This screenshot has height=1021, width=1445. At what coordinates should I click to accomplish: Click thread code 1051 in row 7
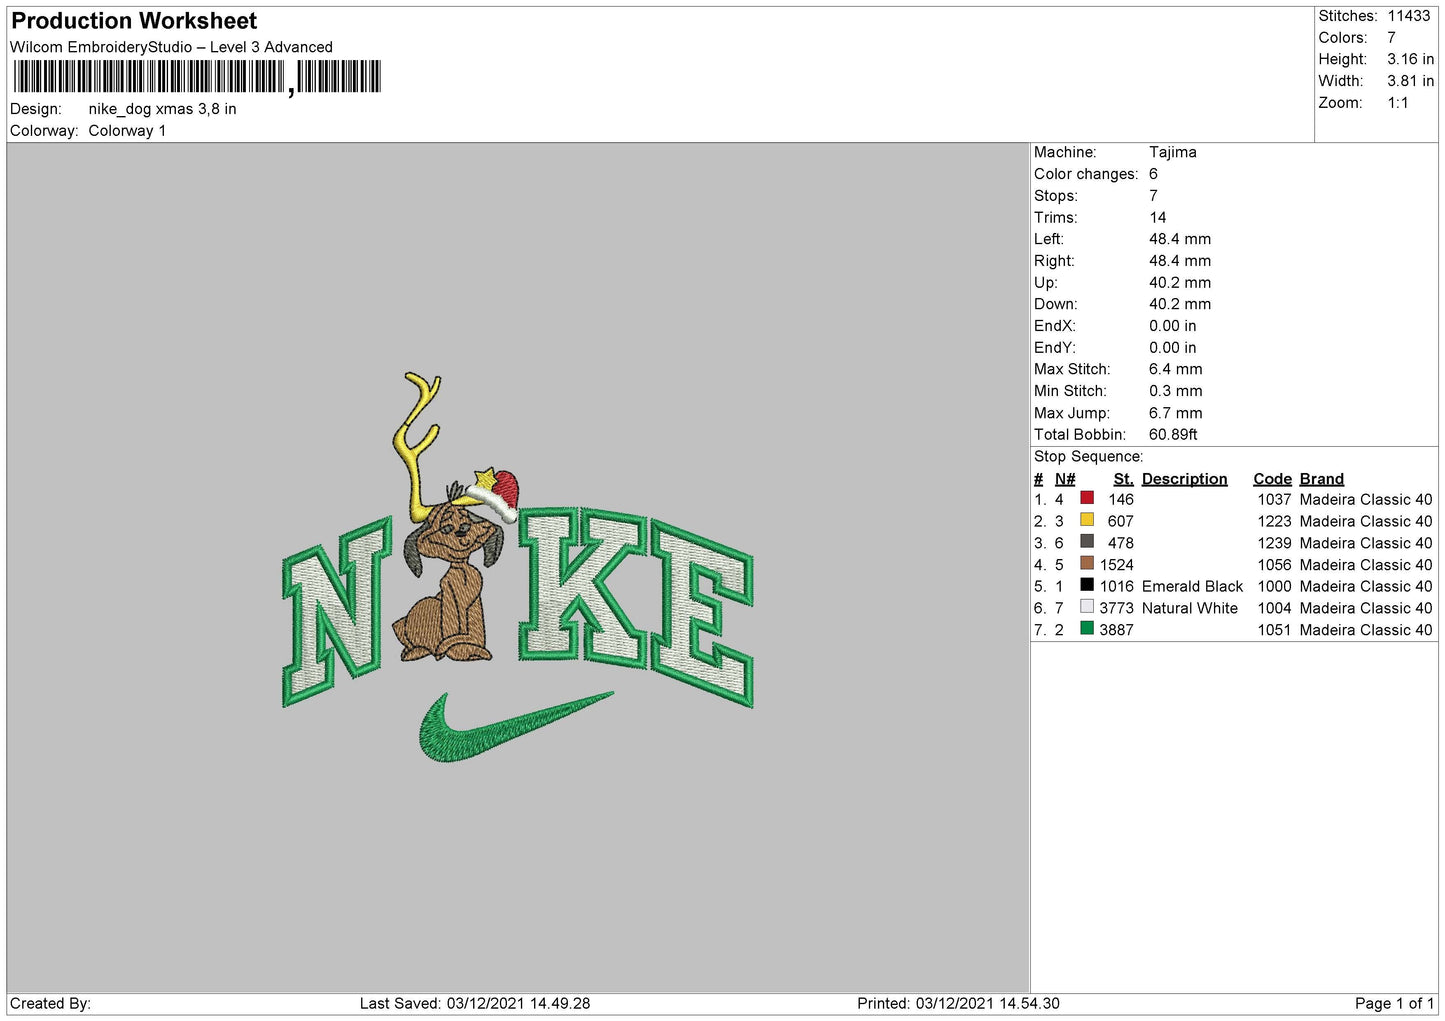click(1274, 630)
